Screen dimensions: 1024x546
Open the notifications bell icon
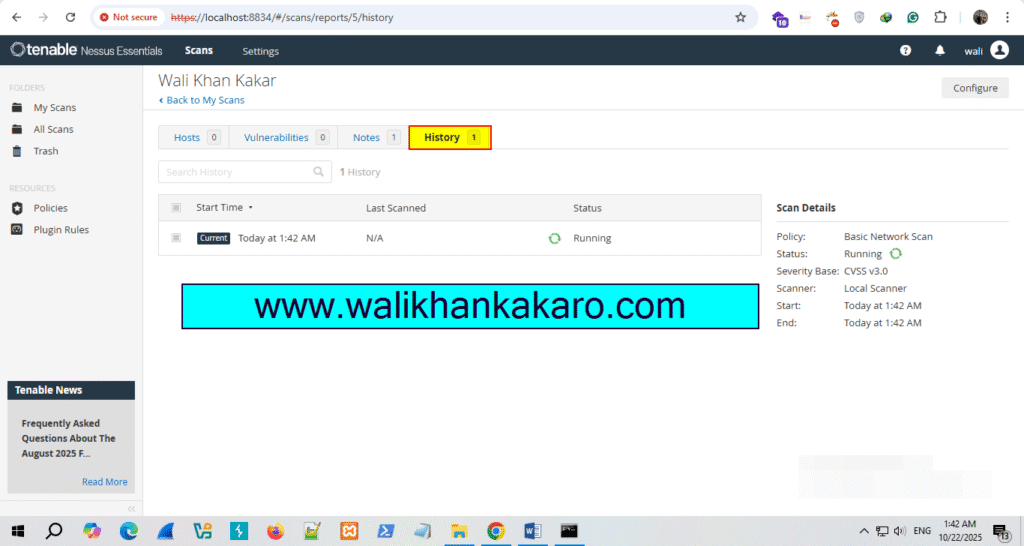coord(940,50)
